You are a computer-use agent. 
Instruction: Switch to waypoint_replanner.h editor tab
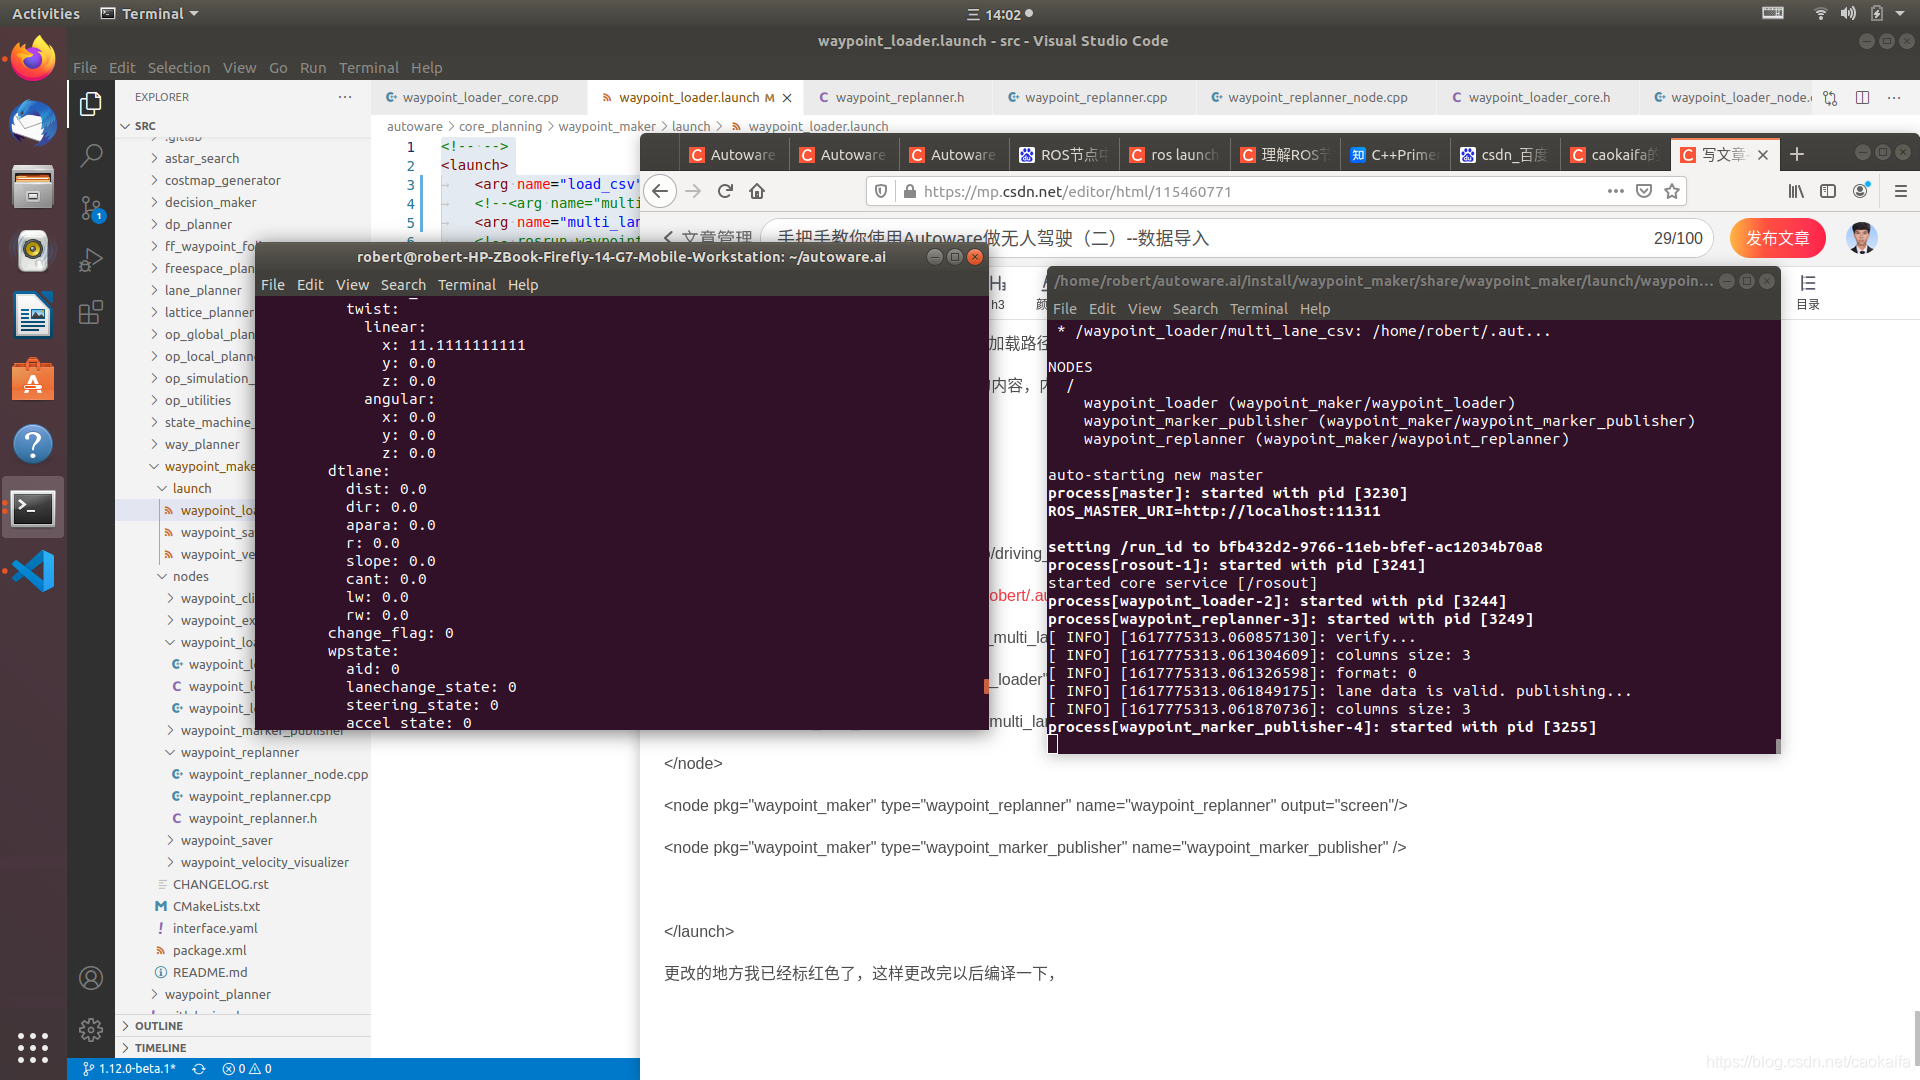click(899, 97)
